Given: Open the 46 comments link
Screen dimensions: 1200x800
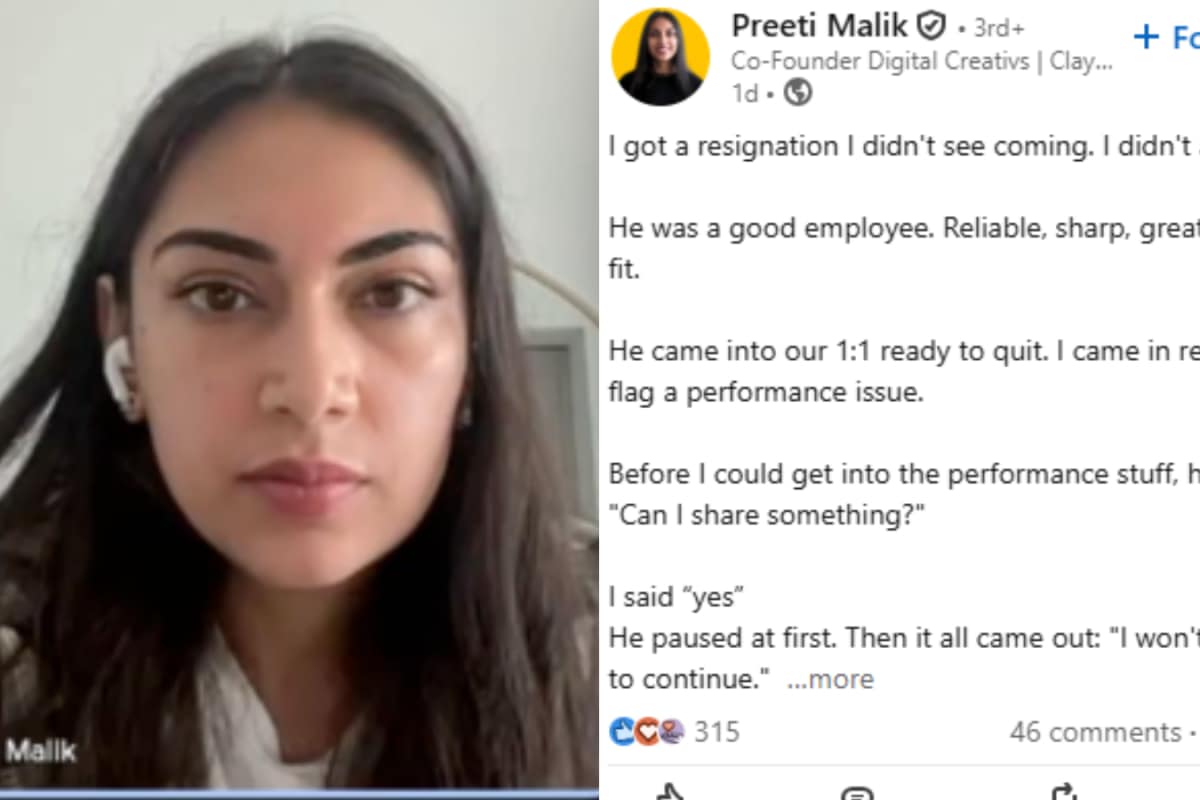Looking at the screenshot, I should pyautogui.click(x=1095, y=732).
